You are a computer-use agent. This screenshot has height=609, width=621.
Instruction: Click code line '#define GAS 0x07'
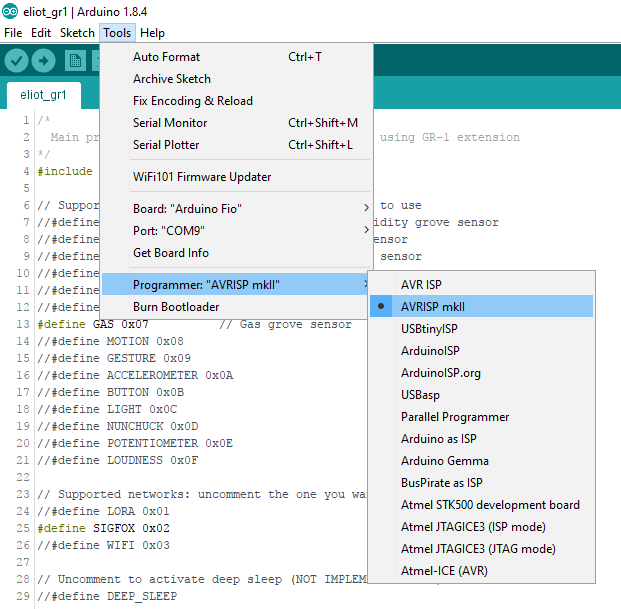click(x=93, y=324)
